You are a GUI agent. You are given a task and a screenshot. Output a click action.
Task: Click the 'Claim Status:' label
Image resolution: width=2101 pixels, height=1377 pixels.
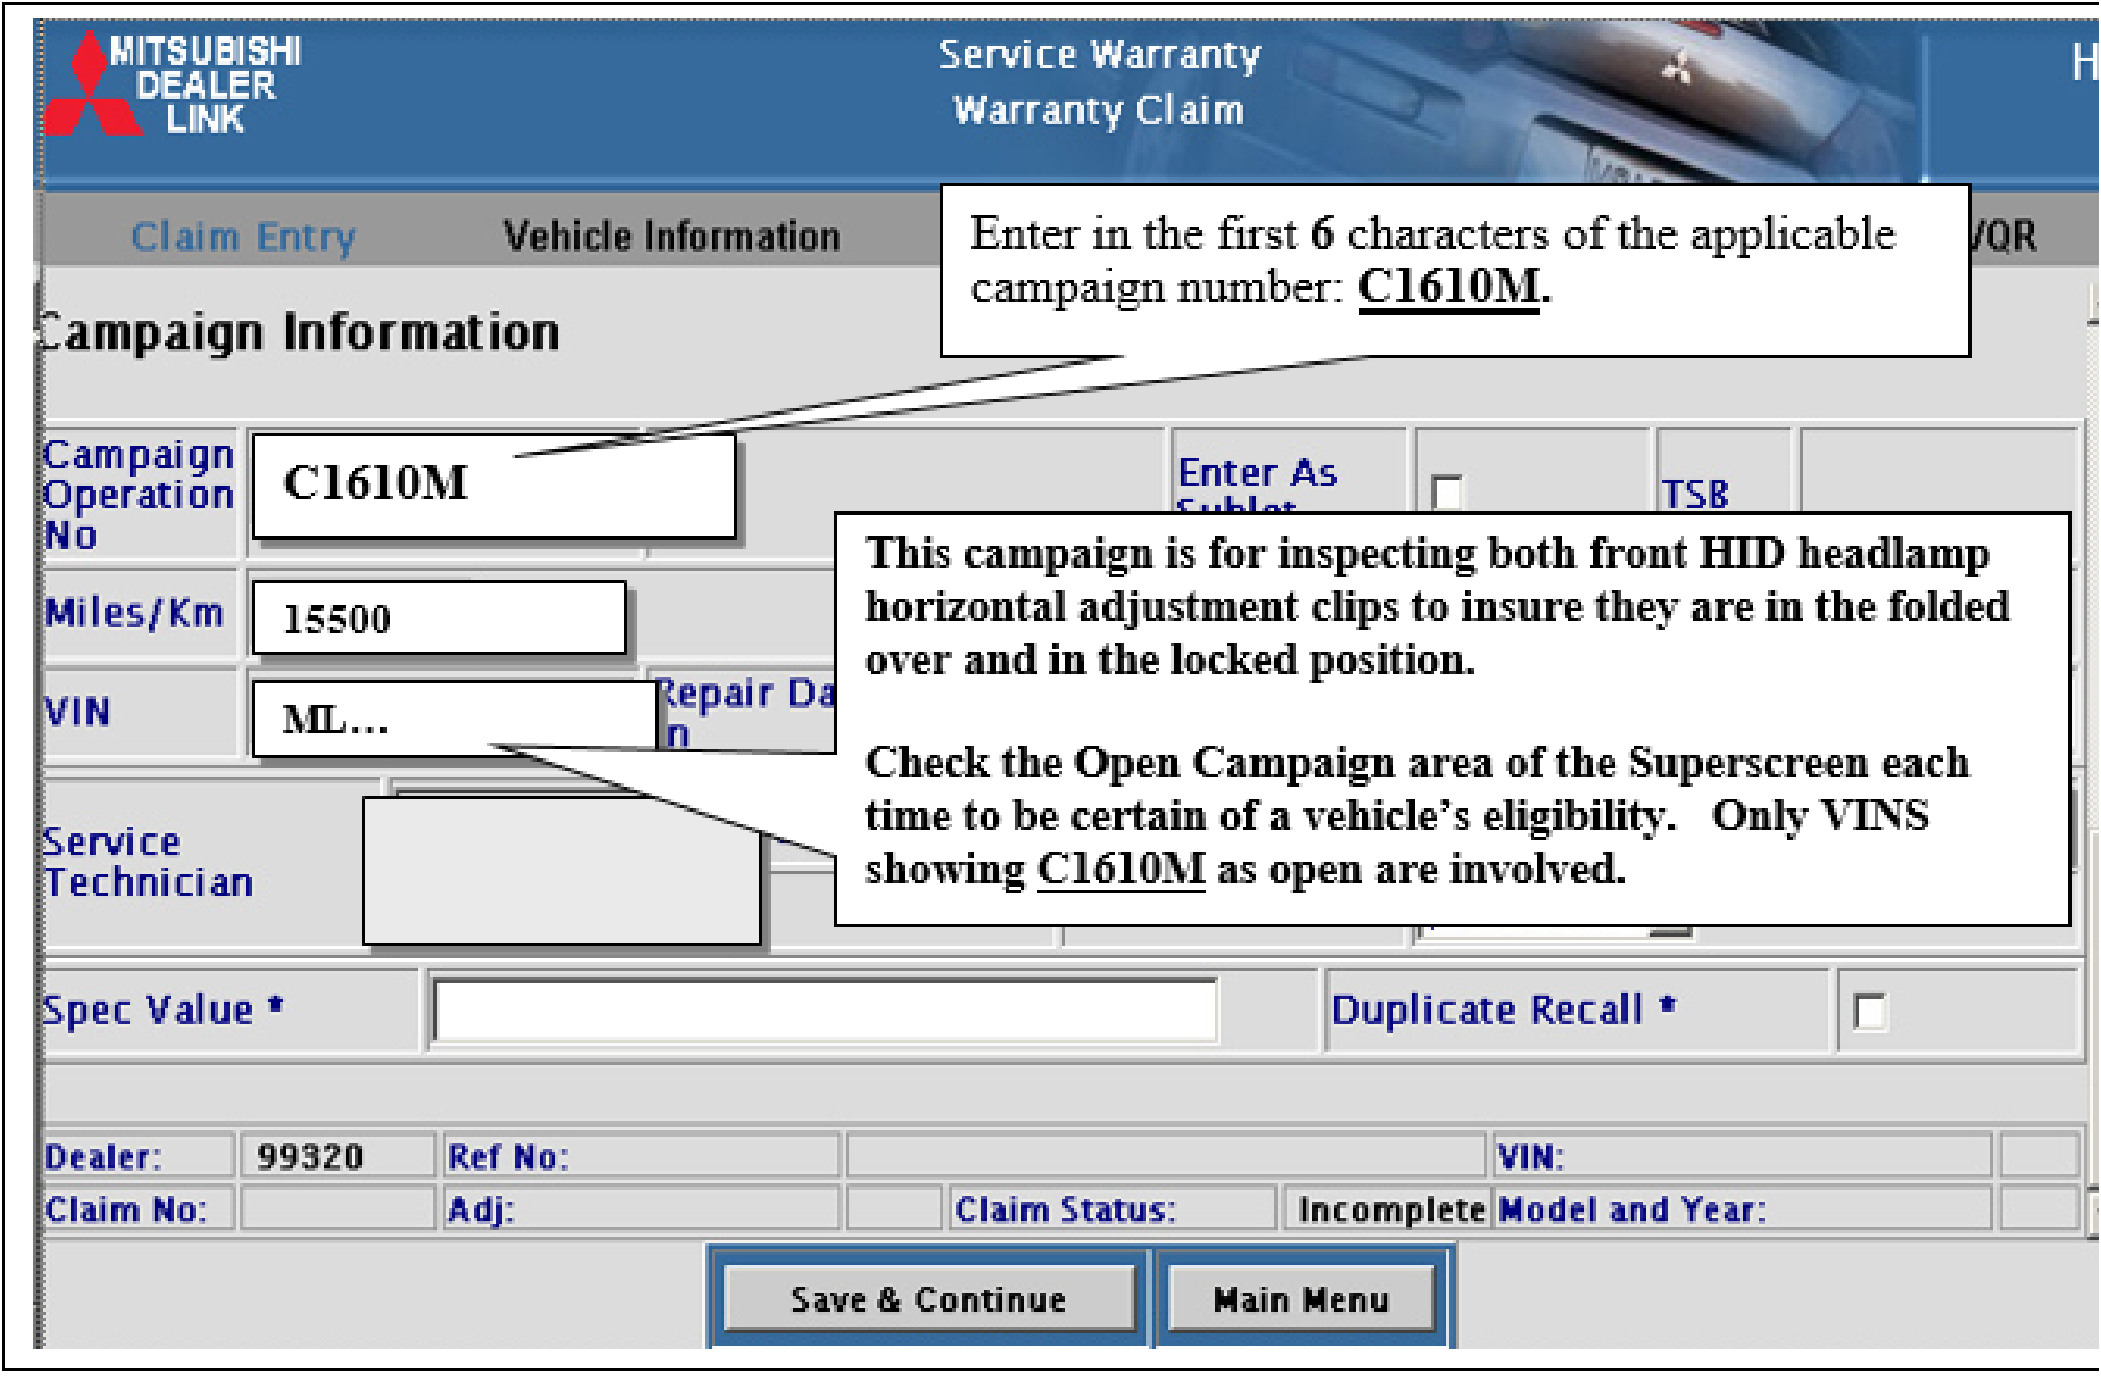(1065, 1210)
